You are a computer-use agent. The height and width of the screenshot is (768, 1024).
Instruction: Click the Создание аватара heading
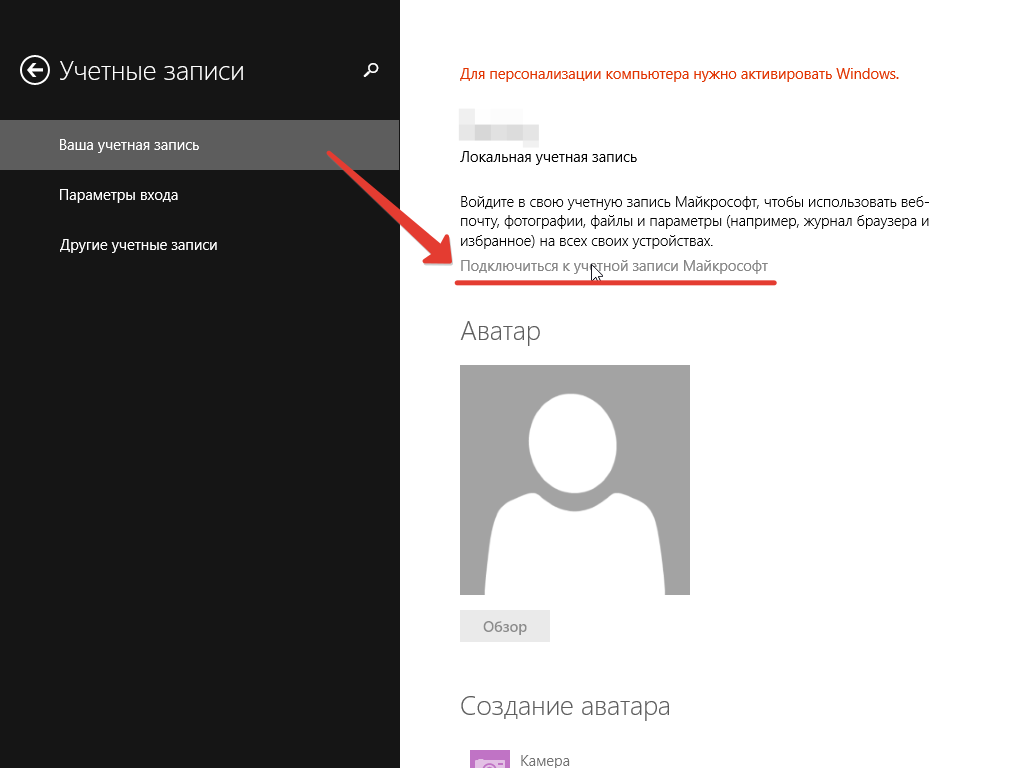tap(564, 706)
